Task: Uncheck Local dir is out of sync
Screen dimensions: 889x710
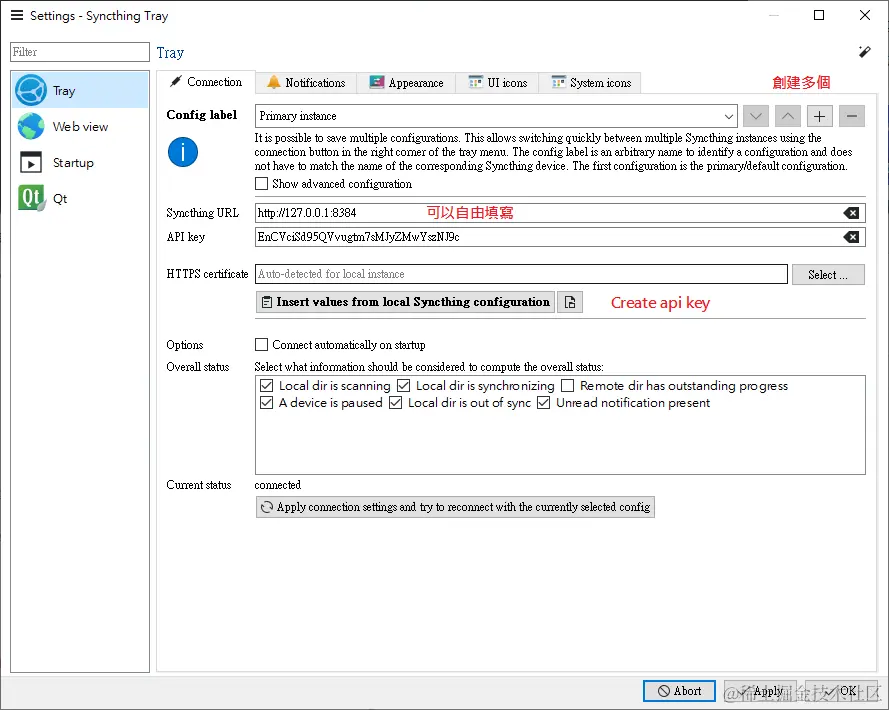Action: point(396,403)
